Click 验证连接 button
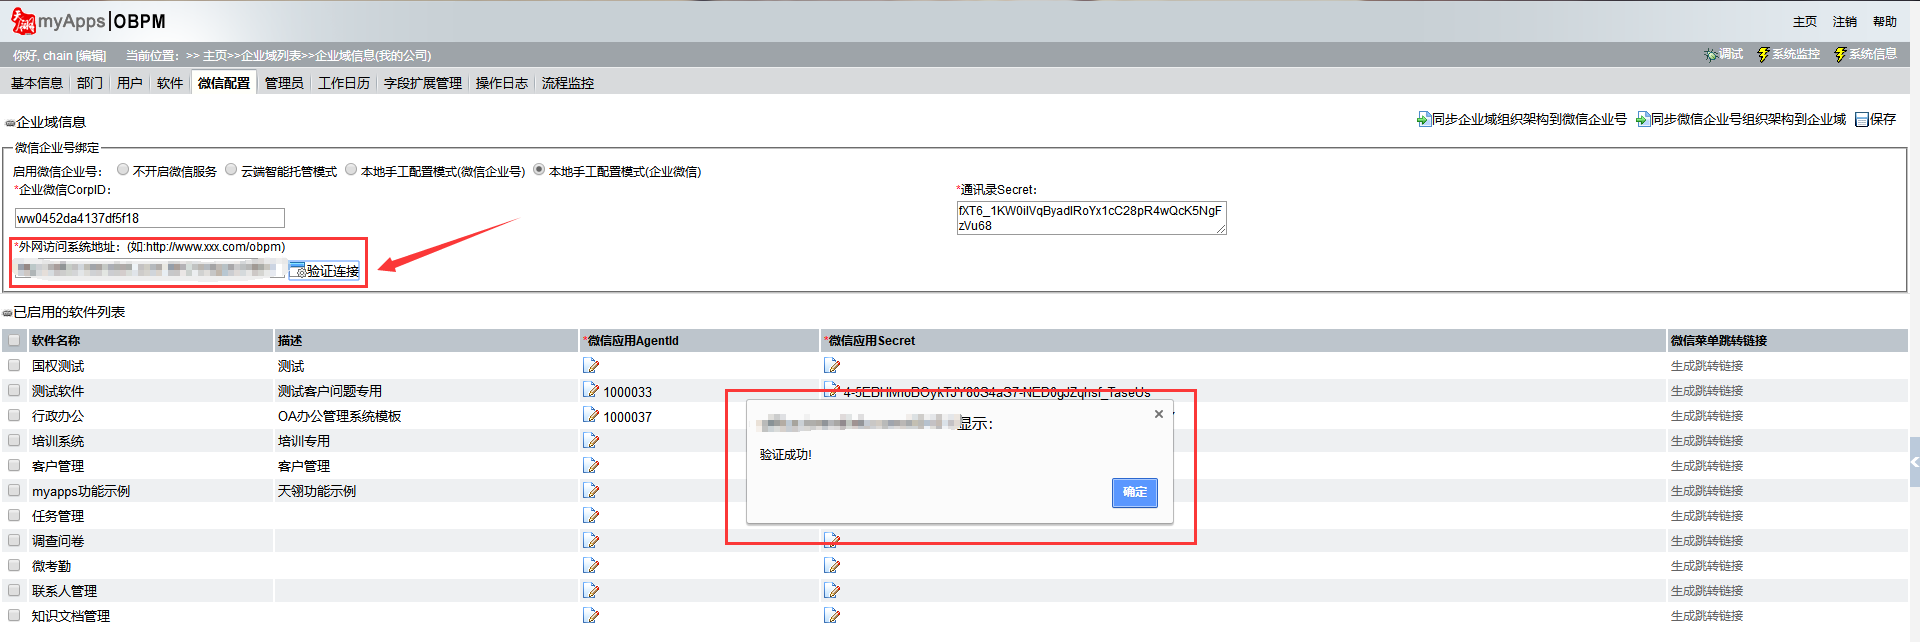Viewport: 1920px width, 642px height. pyautogui.click(x=324, y=271)
